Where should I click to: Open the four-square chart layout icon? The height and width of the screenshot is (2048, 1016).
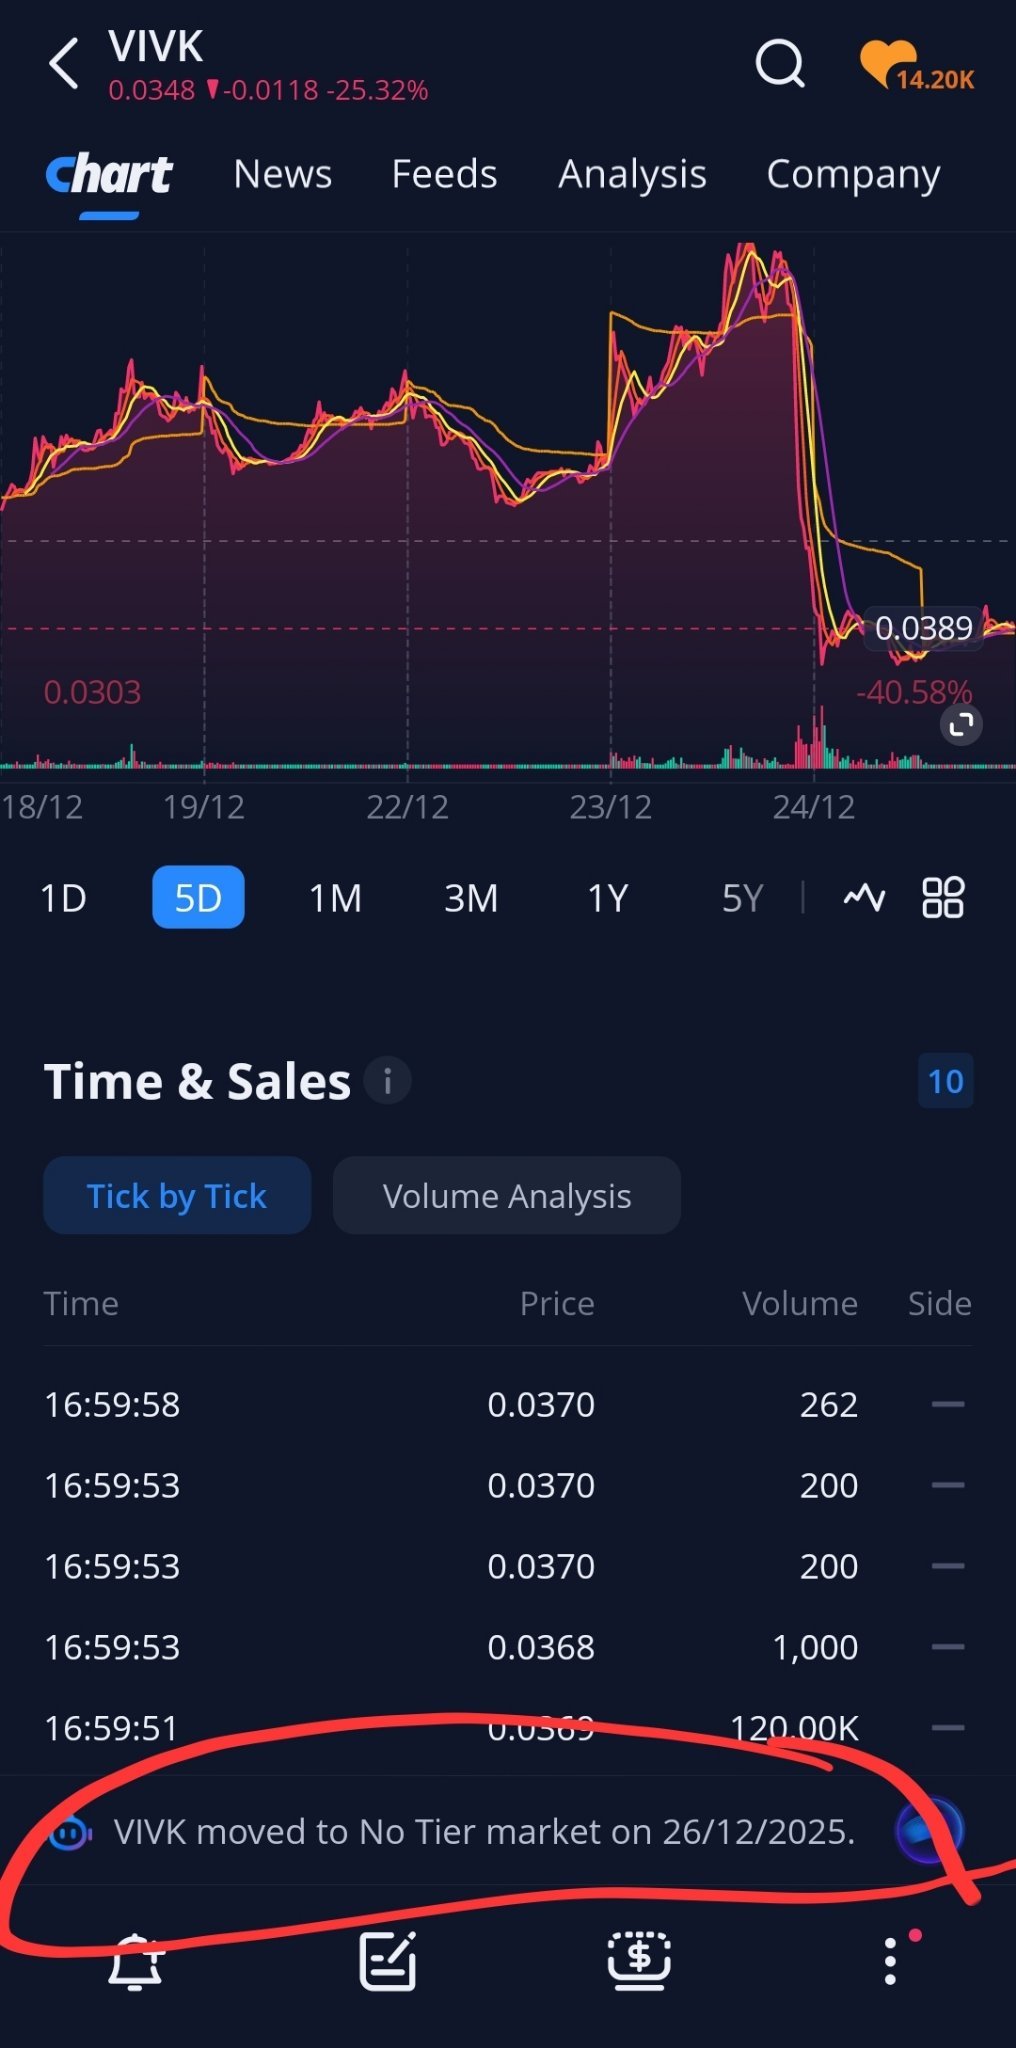pyautogui.click(x=942, y=897)
